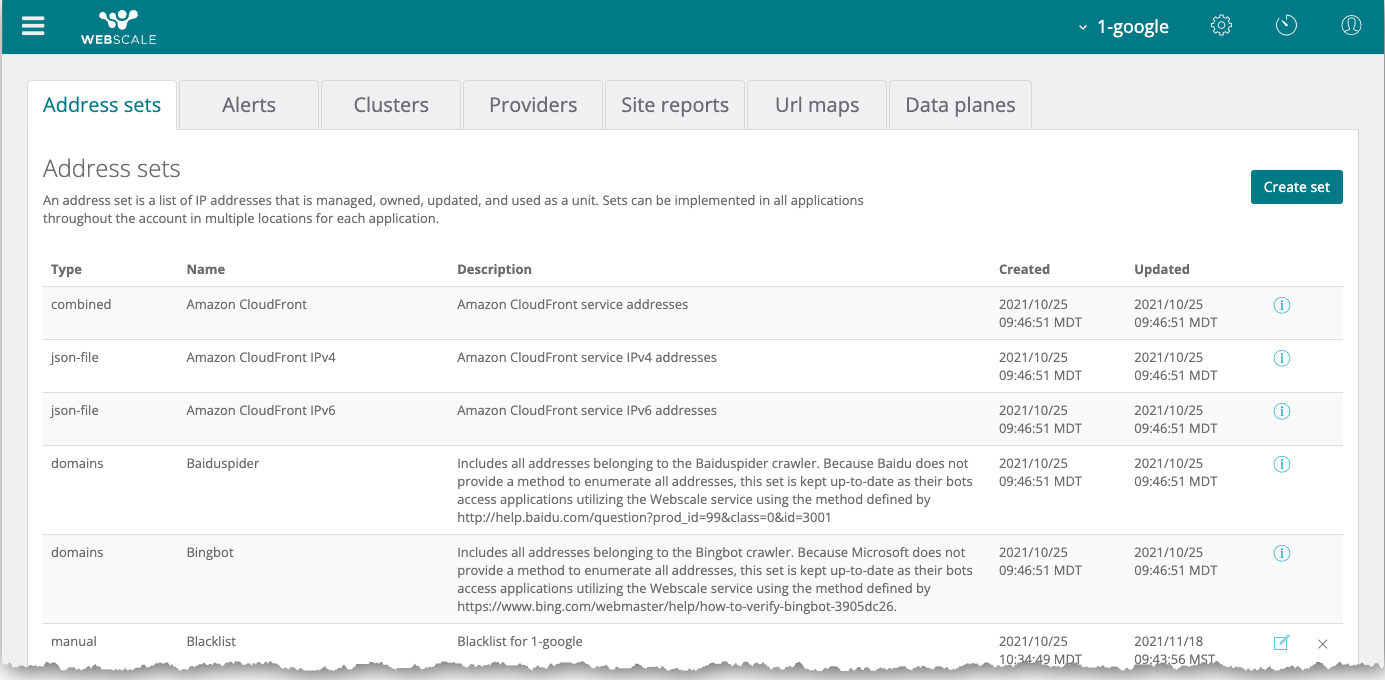The height and width of the screenshot is (680, 1385).
Task: Open the timer/history clock icon
Action: pos(1286,26)
